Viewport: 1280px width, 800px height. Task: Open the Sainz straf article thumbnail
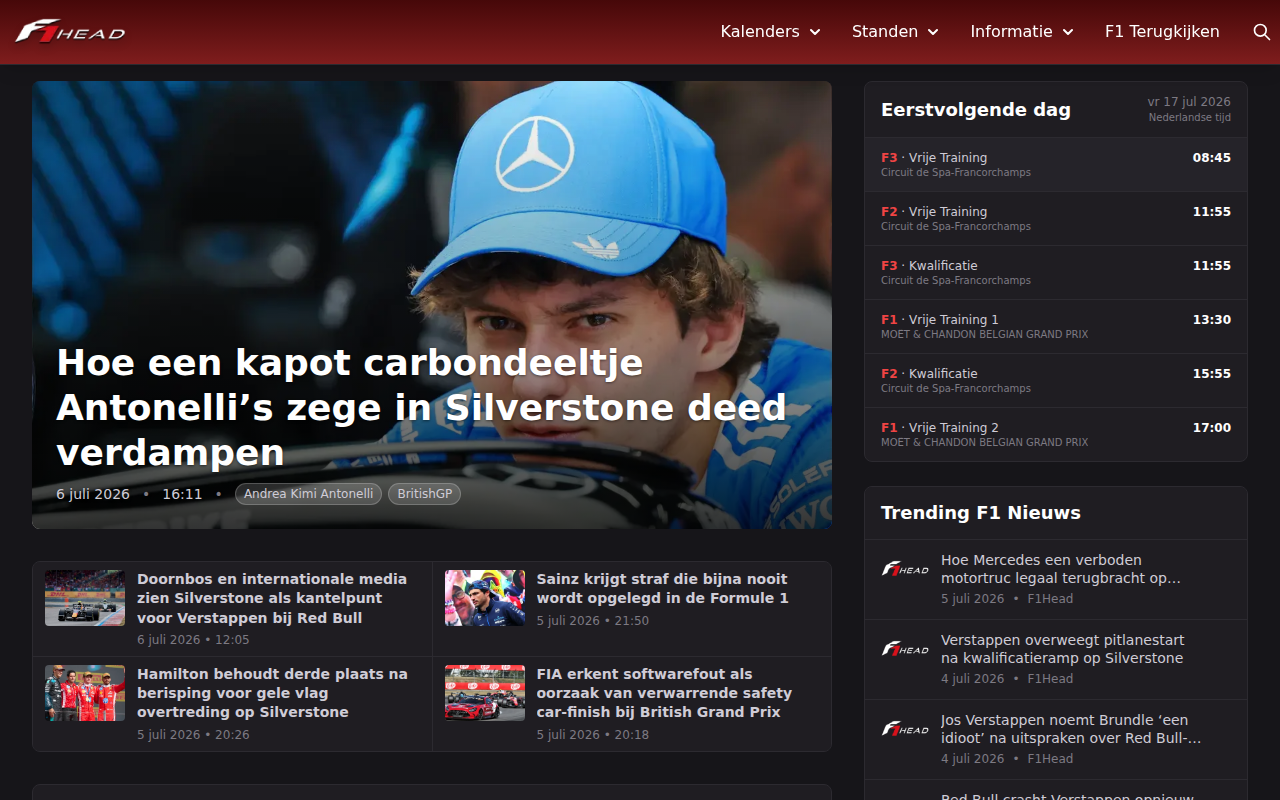tap(485, 598)
